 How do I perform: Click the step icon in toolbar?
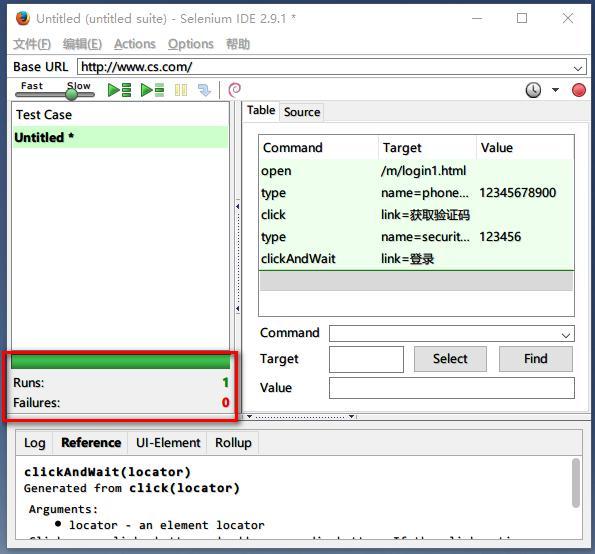point(205,90)
